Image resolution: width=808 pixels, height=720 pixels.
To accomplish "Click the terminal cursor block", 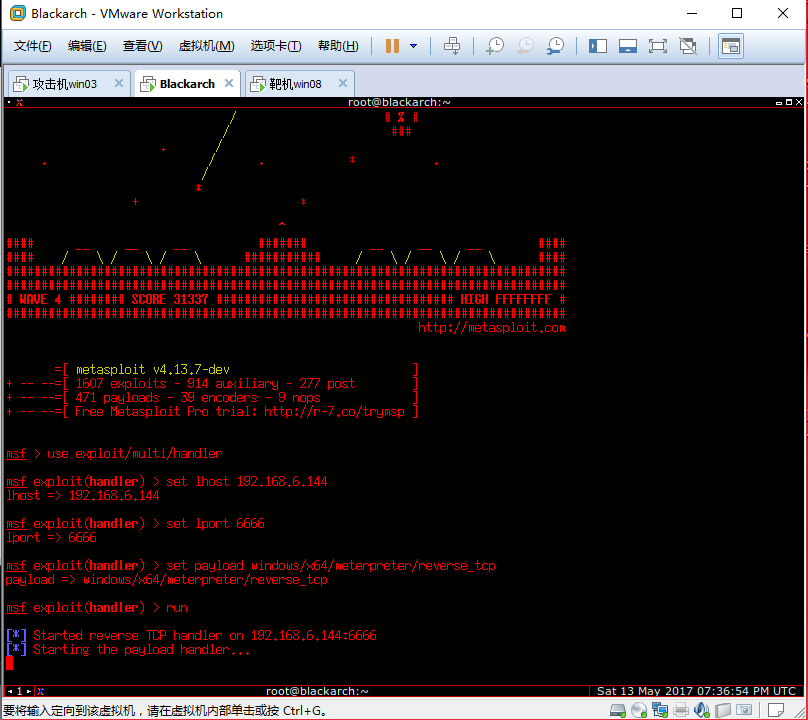I will point(9,663).
